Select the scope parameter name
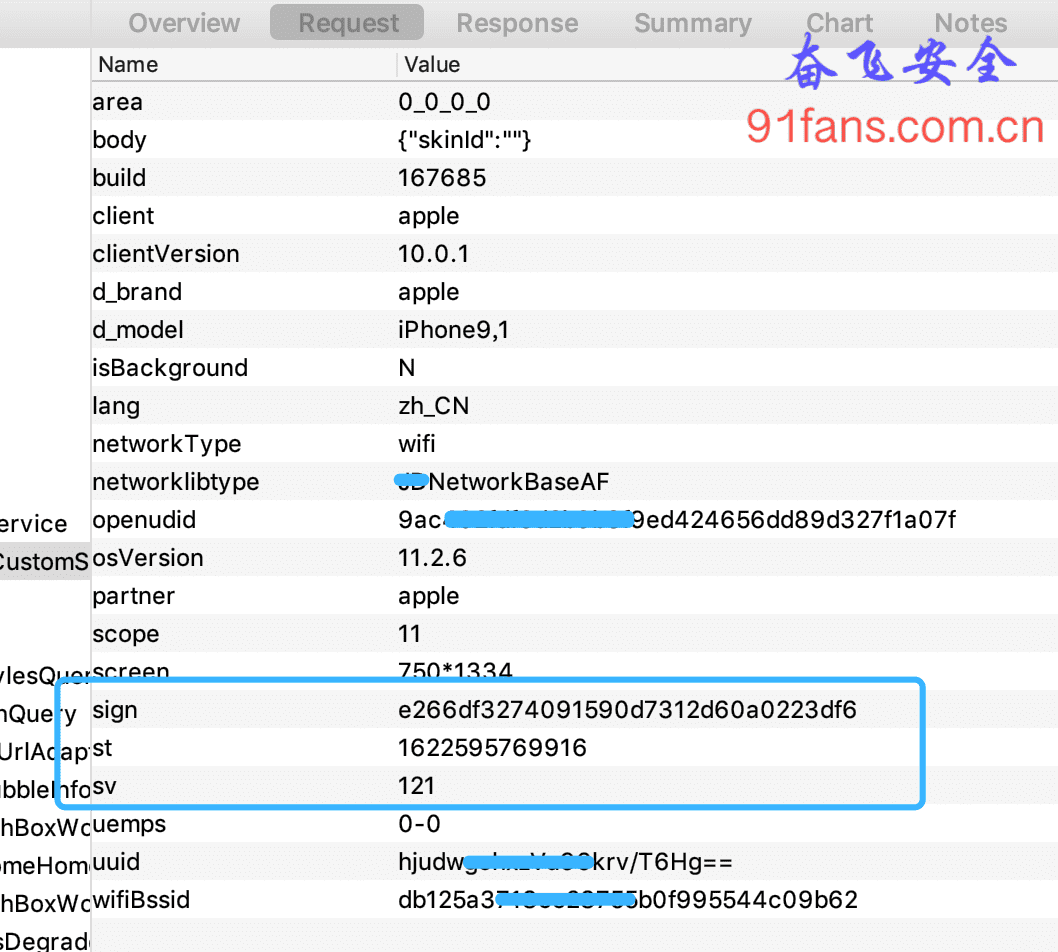The image size is (1058, 952). (126, 634)
